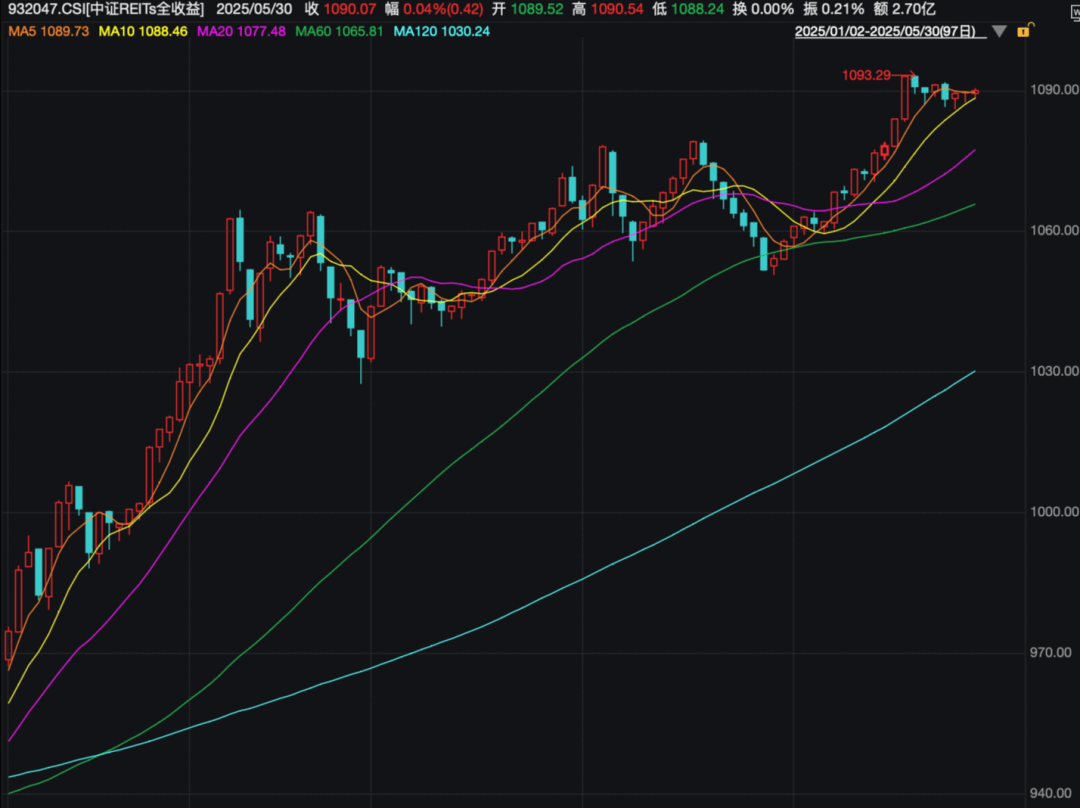Select the MA60 indicator label
Screen dimensions: 1080x808
[339, 32]
